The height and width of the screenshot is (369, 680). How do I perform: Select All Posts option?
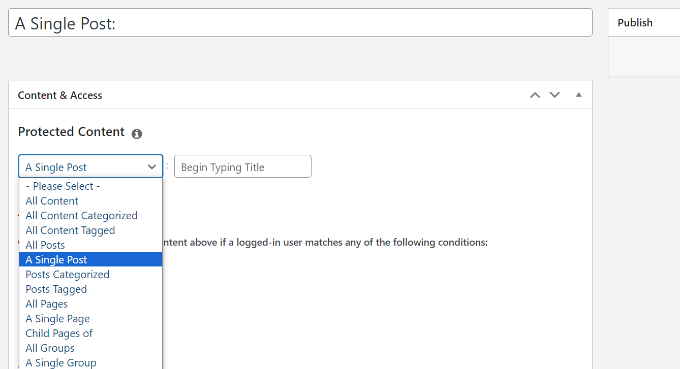91,245
